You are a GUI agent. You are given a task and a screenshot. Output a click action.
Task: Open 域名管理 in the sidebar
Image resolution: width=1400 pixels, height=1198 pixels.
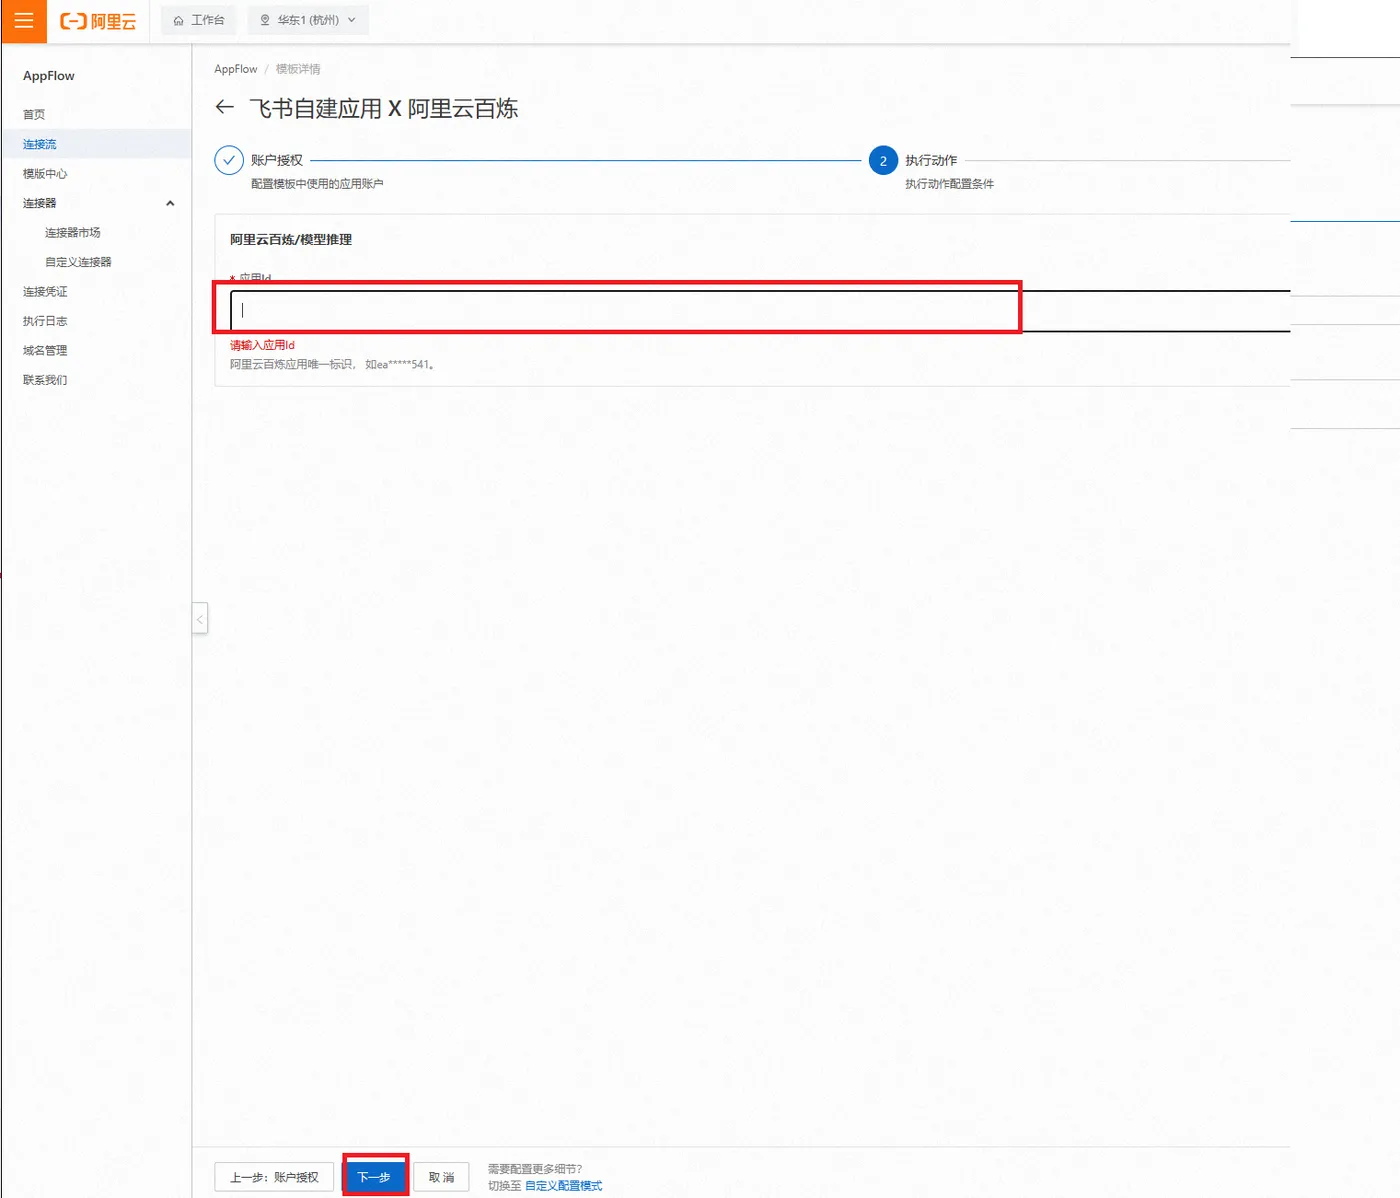tap(45, 350)
